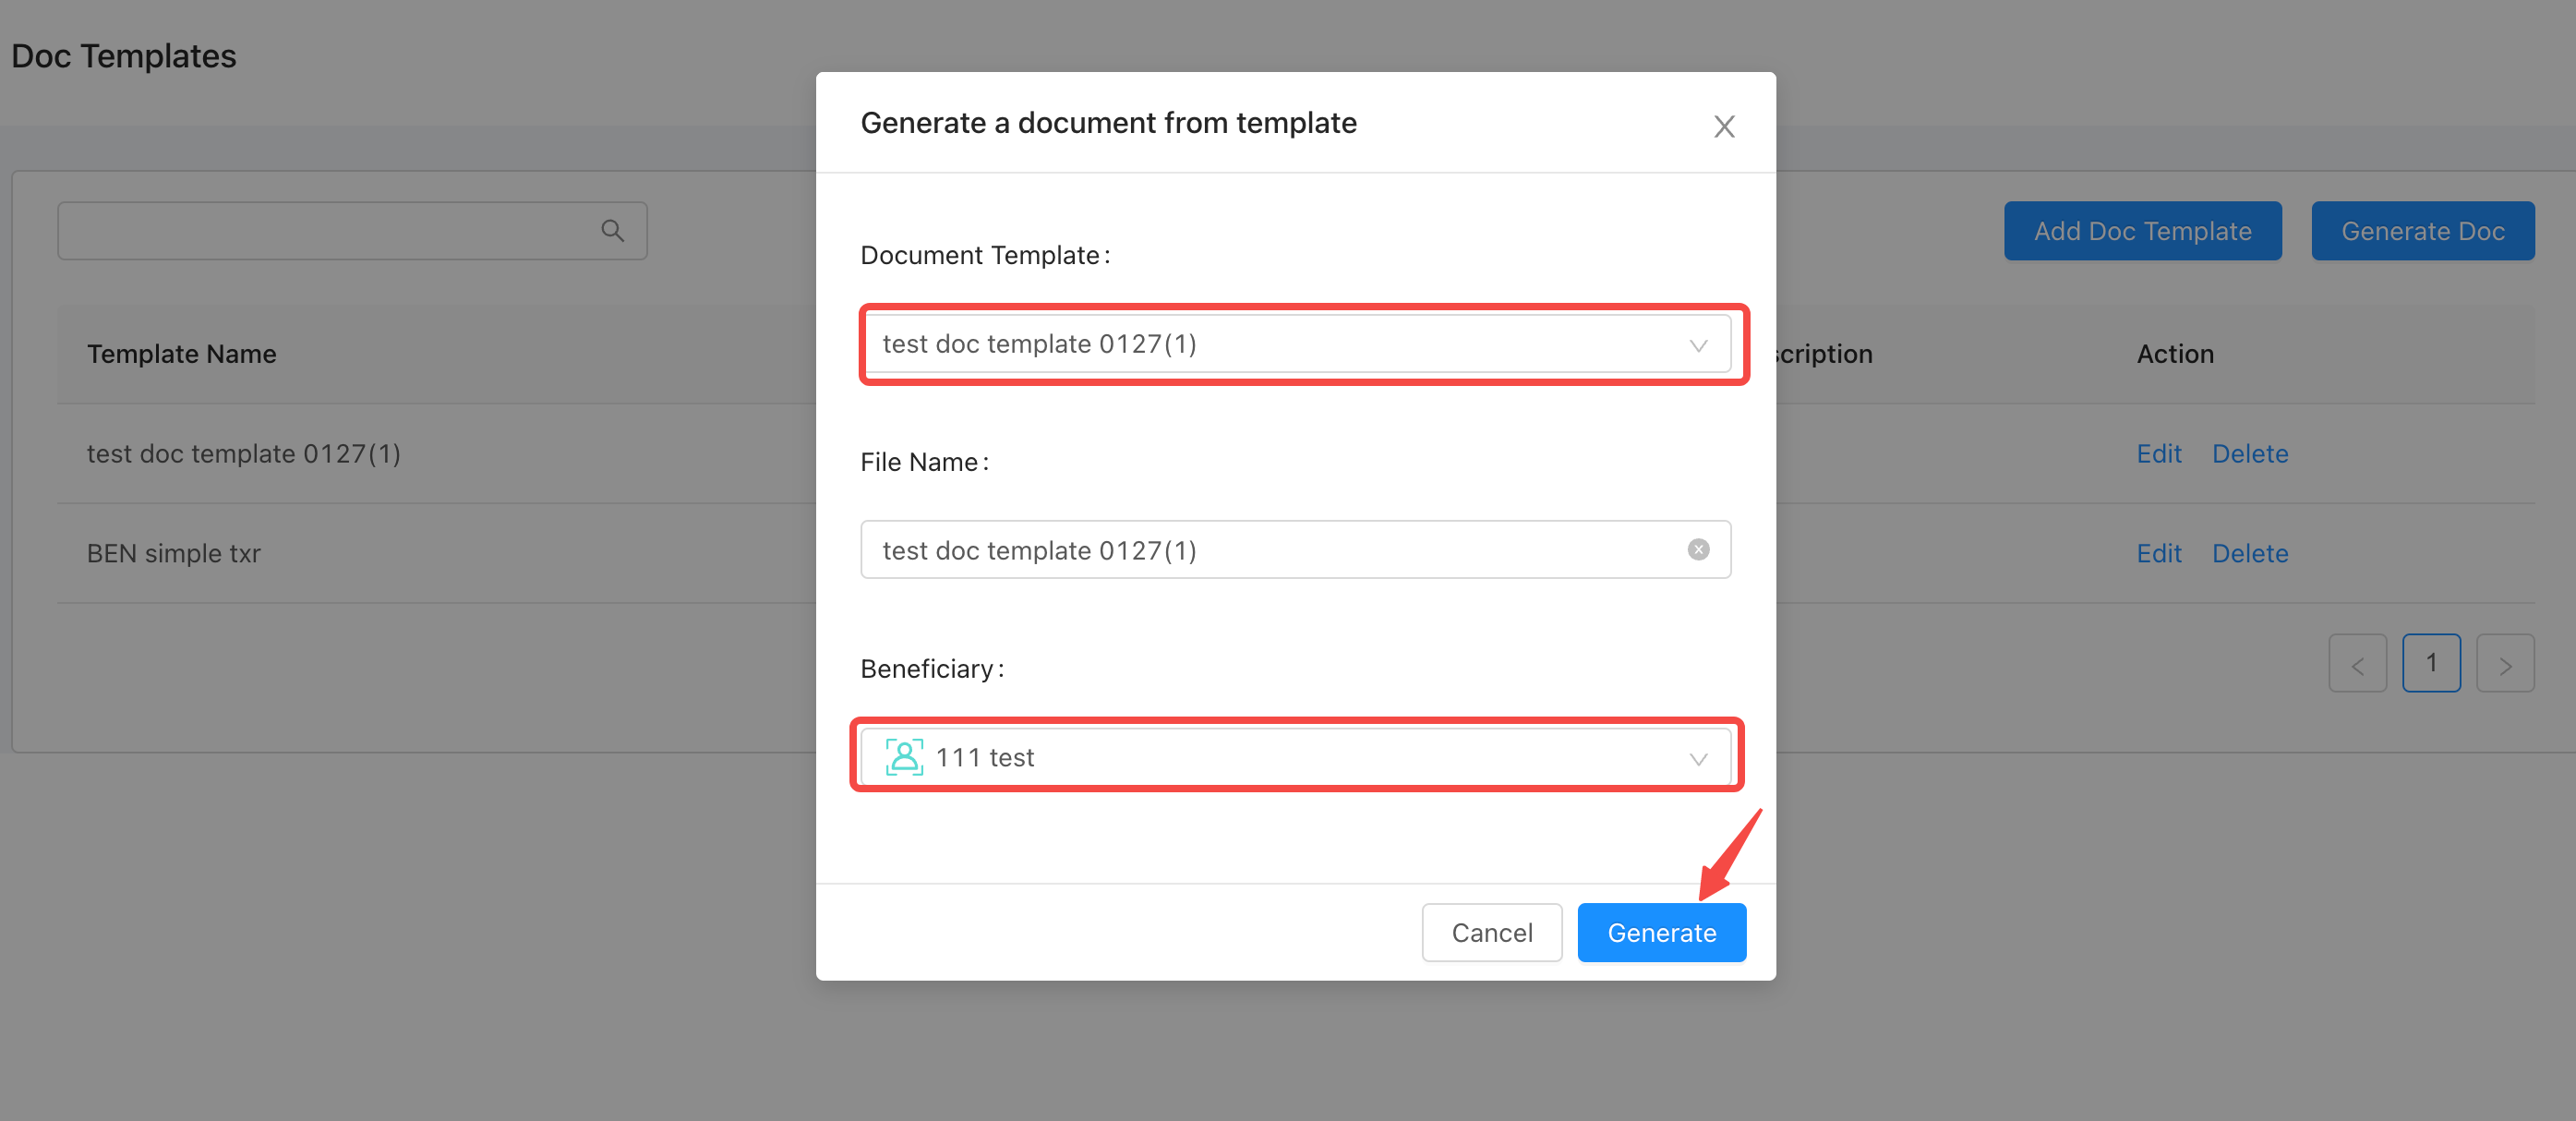
Task: Expand the Beneficiary dropdown arrow
Action: pos(1698,759)
